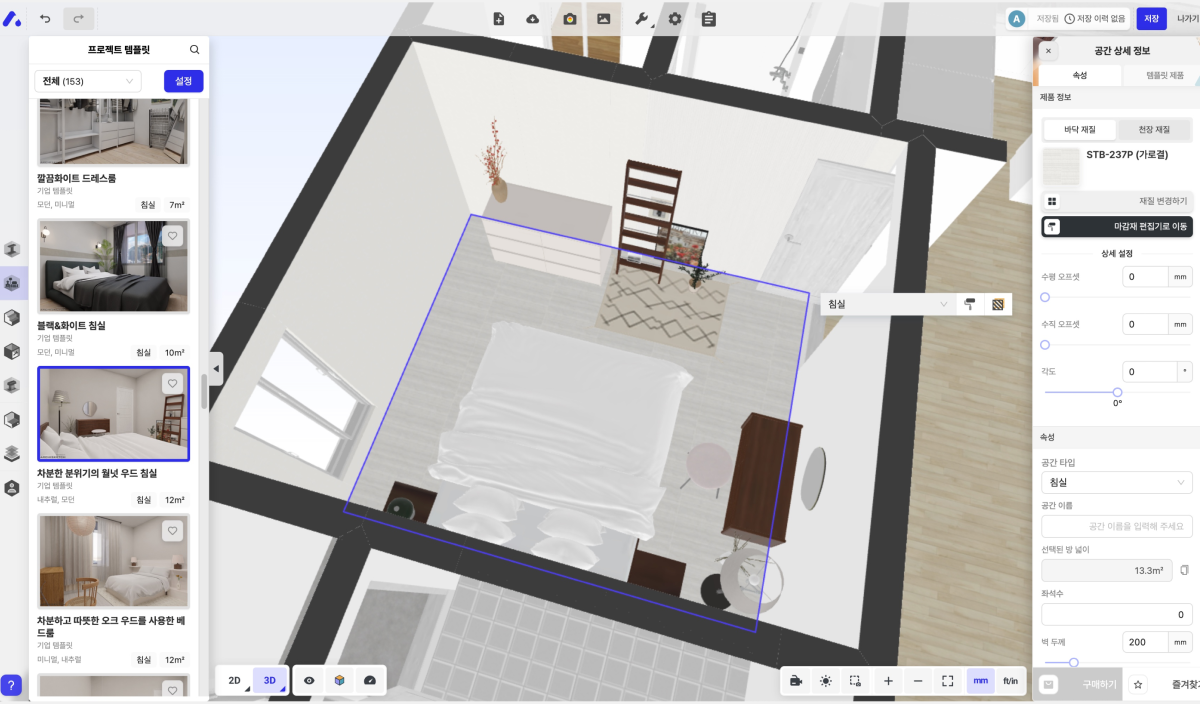
Task: Open the 수평 오프셋 mm unit selector
Action: (1181, 277)
